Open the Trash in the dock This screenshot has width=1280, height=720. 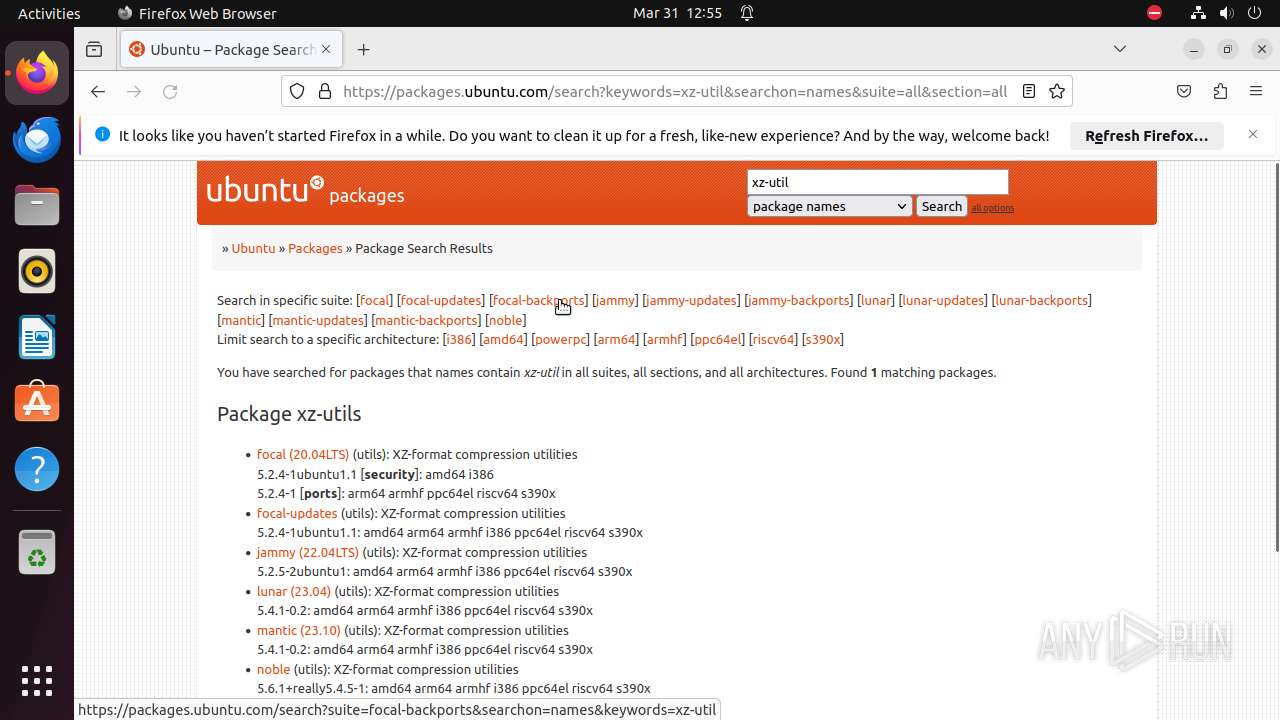(x=37, y=552)
